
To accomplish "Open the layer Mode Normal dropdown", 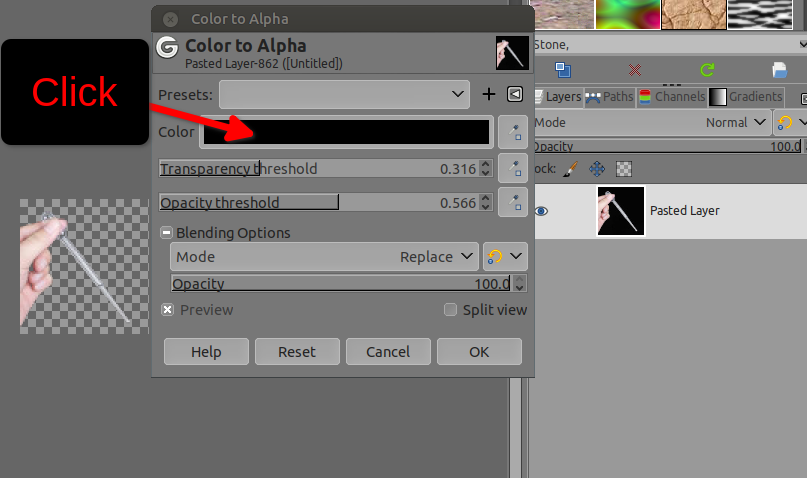I will [652, 122].
